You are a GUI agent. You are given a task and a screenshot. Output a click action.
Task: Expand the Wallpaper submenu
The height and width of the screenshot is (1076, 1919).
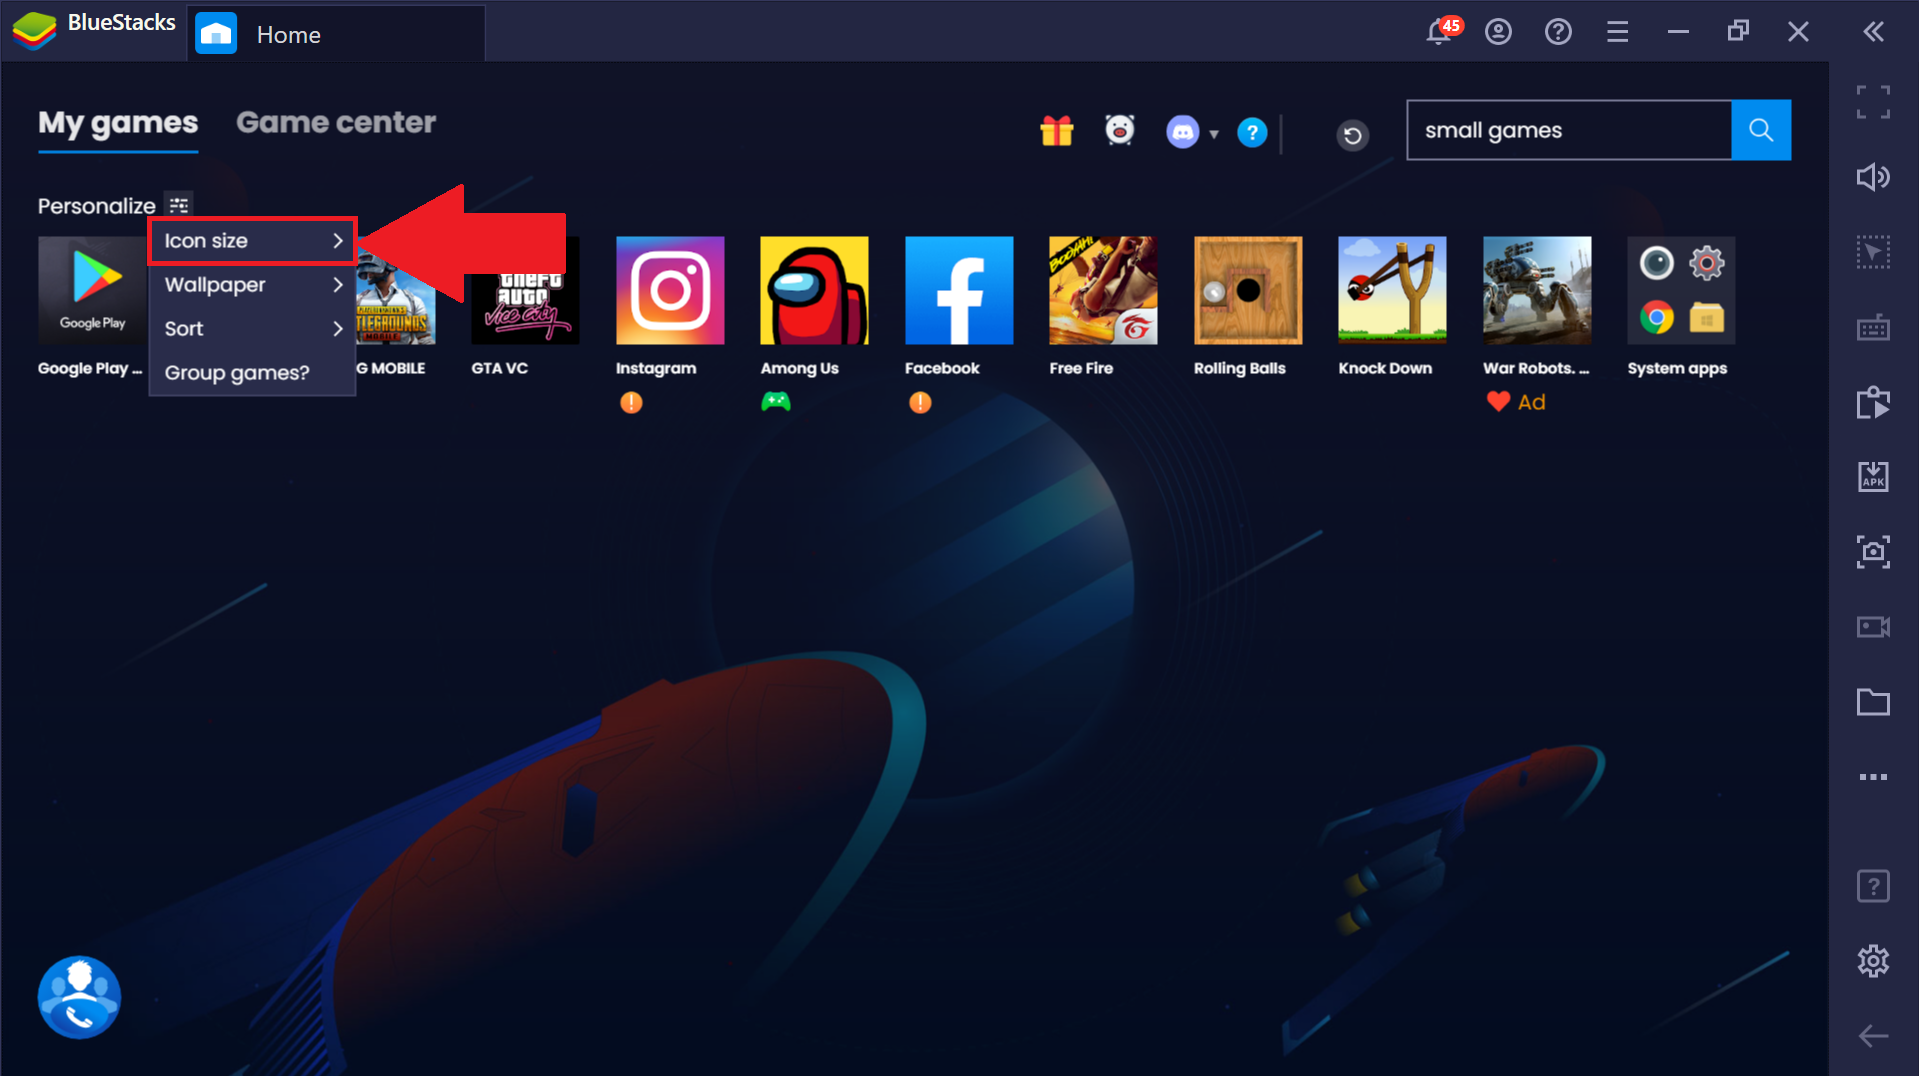252,285
